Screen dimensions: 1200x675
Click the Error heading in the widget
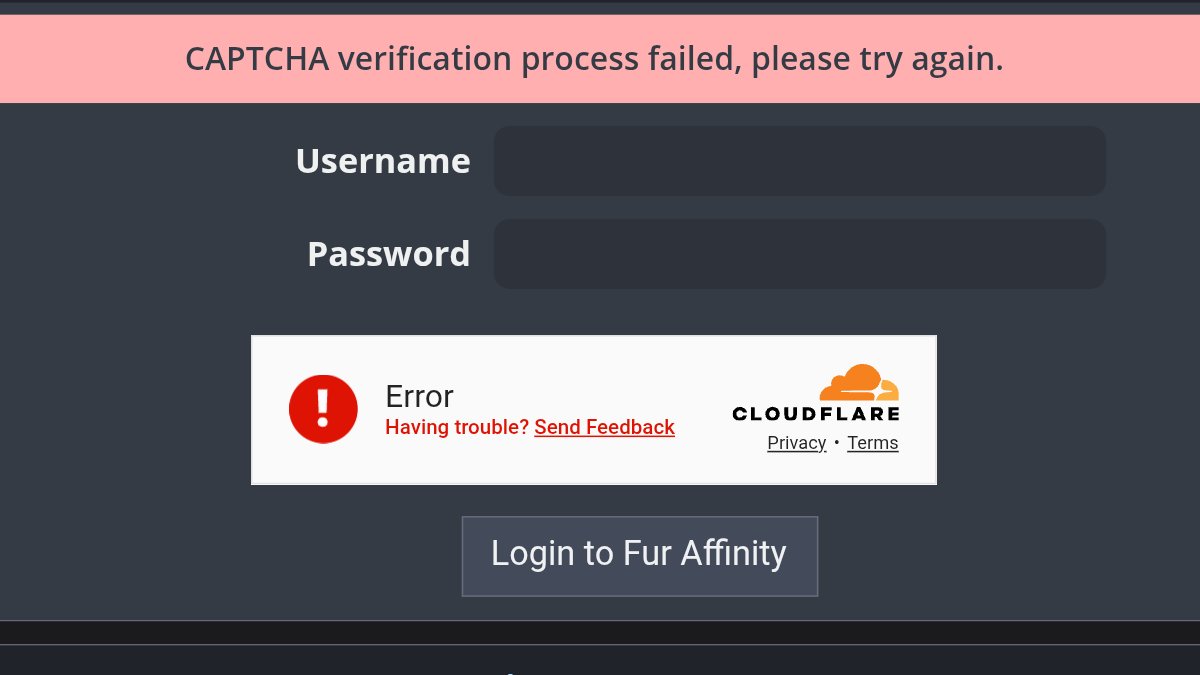pyautogui.click(x=419, y=396)
